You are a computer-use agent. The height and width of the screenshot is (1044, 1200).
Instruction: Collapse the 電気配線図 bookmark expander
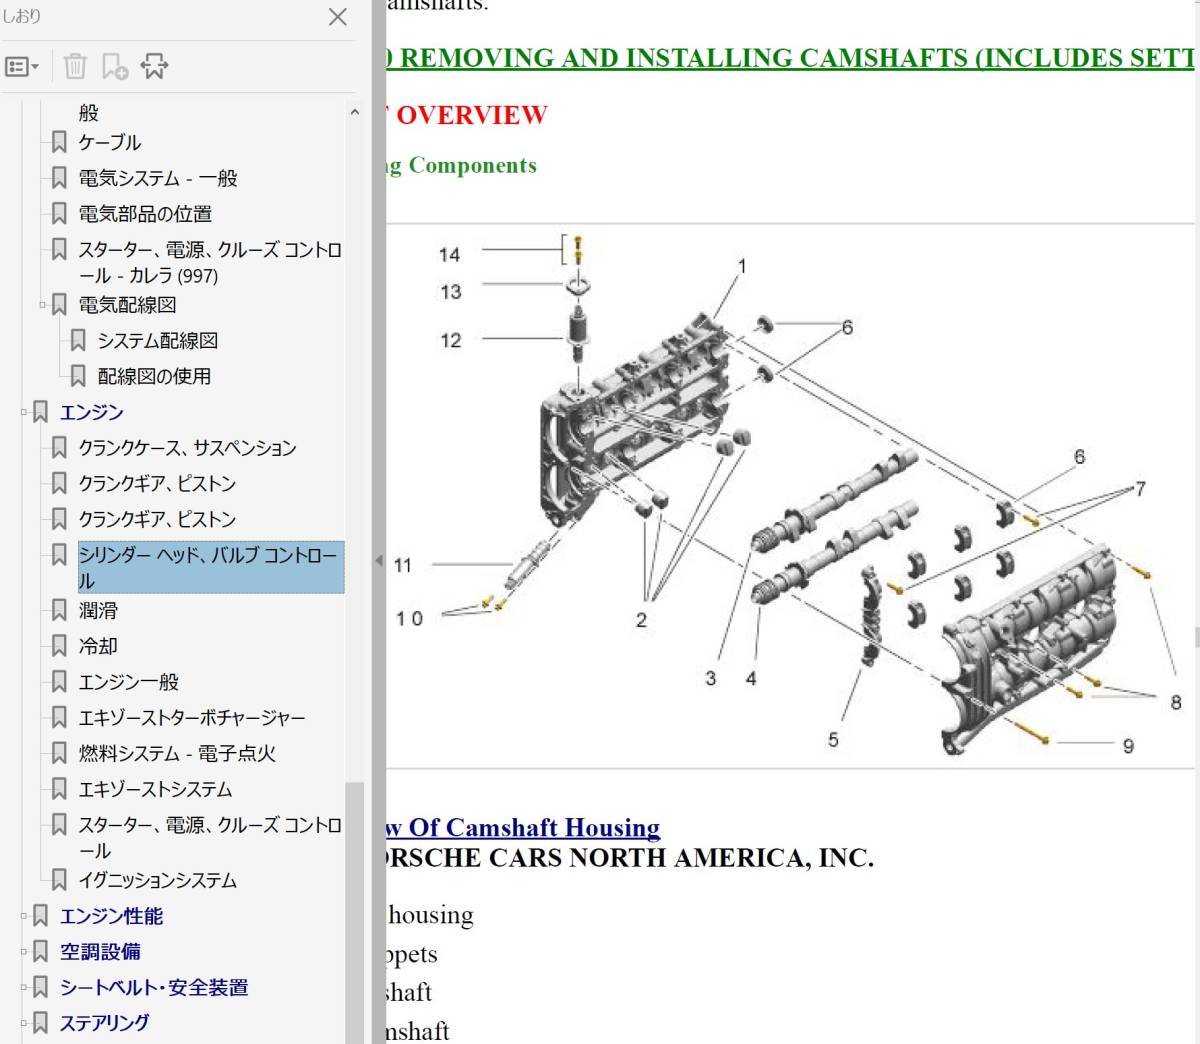pos(43,305)
